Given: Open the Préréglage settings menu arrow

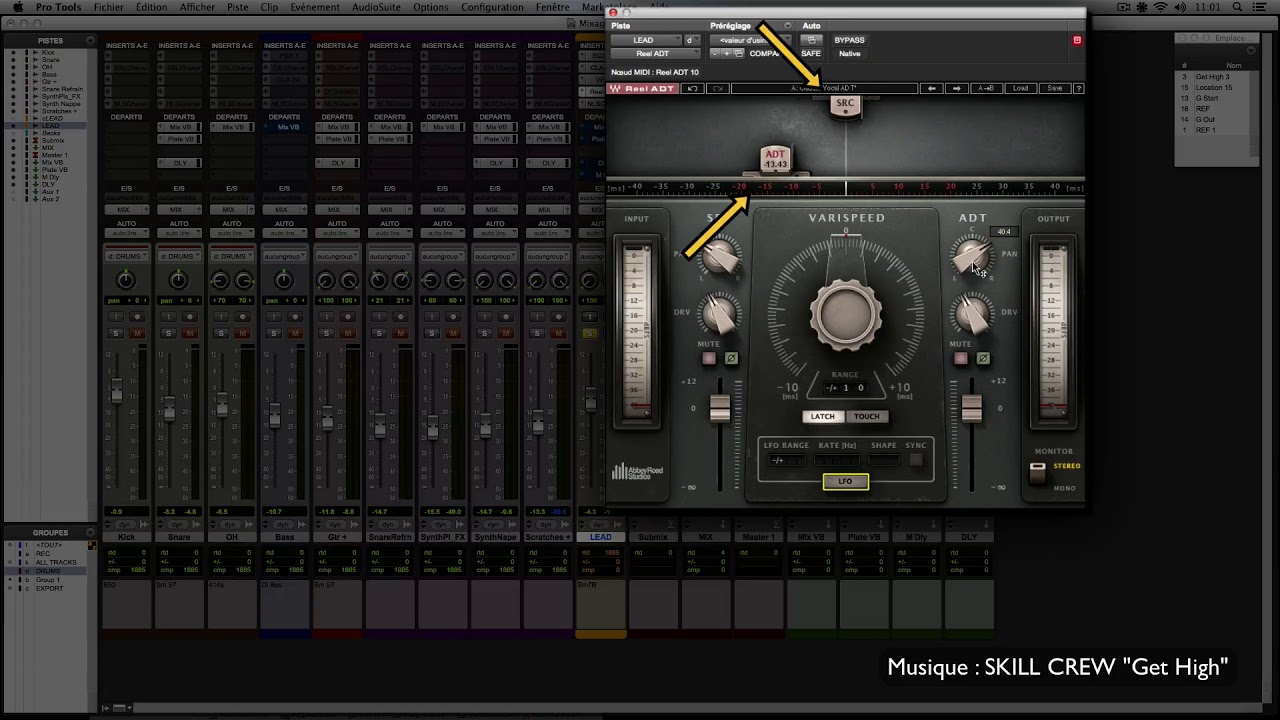Looking at the screenshot, I should tap(788, 26).
